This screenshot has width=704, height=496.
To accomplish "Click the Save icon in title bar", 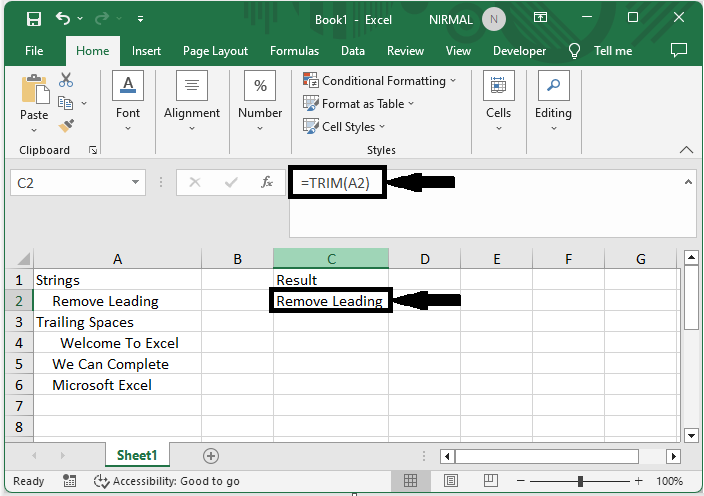I will coord(34,19).
